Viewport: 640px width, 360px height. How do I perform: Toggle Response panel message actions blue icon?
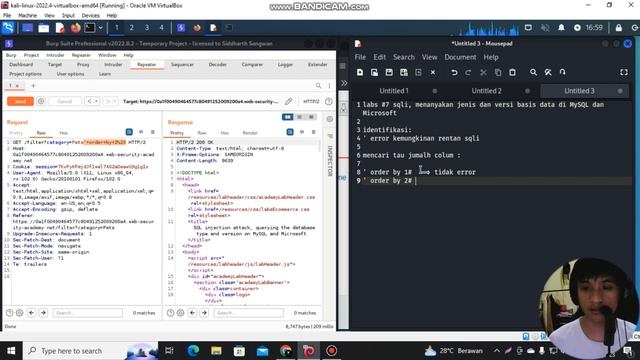pyautogui.click(x=290, y=132)
